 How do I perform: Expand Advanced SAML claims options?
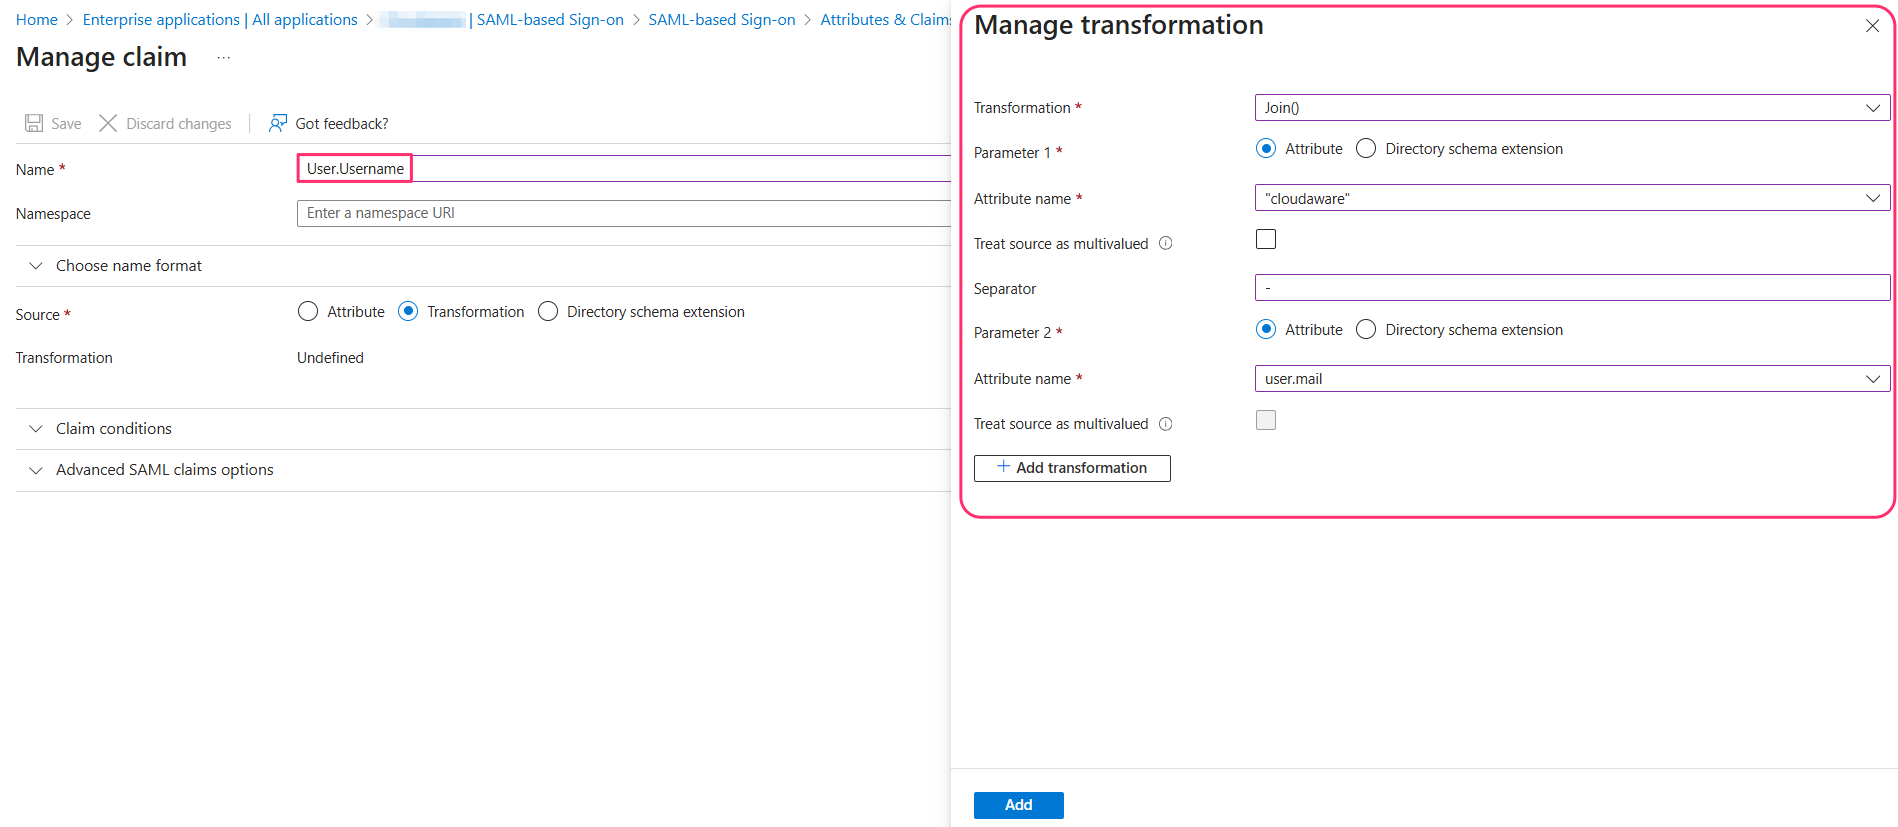click(x=164, y=470)
